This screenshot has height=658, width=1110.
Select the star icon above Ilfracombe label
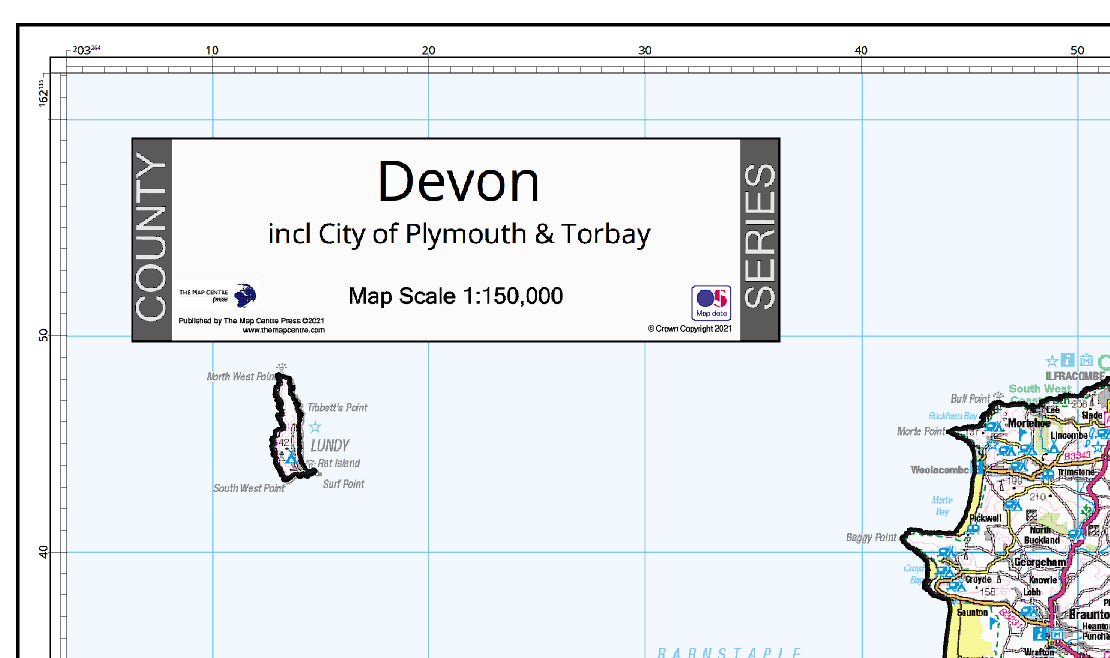click(1052, 361)
